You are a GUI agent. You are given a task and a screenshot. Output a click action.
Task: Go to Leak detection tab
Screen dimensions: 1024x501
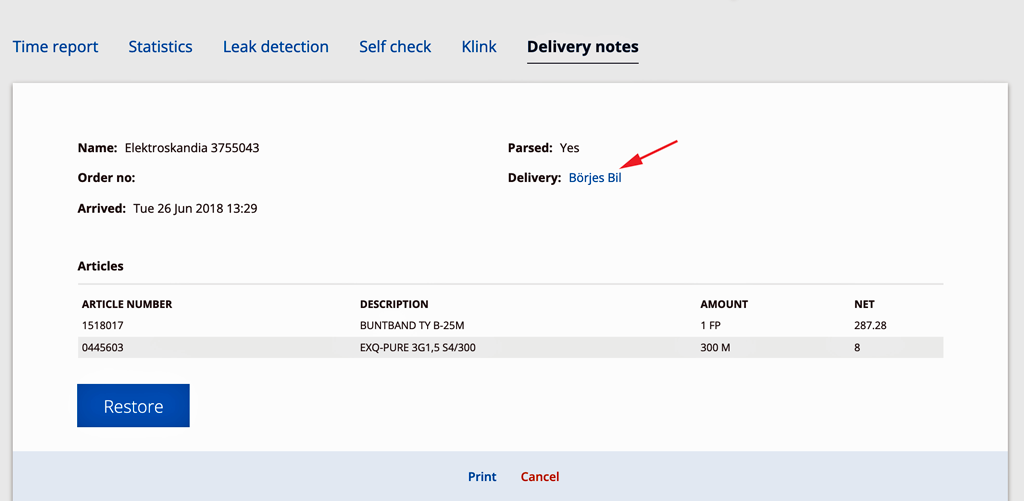pyautogui.click(x=276, y=47)
